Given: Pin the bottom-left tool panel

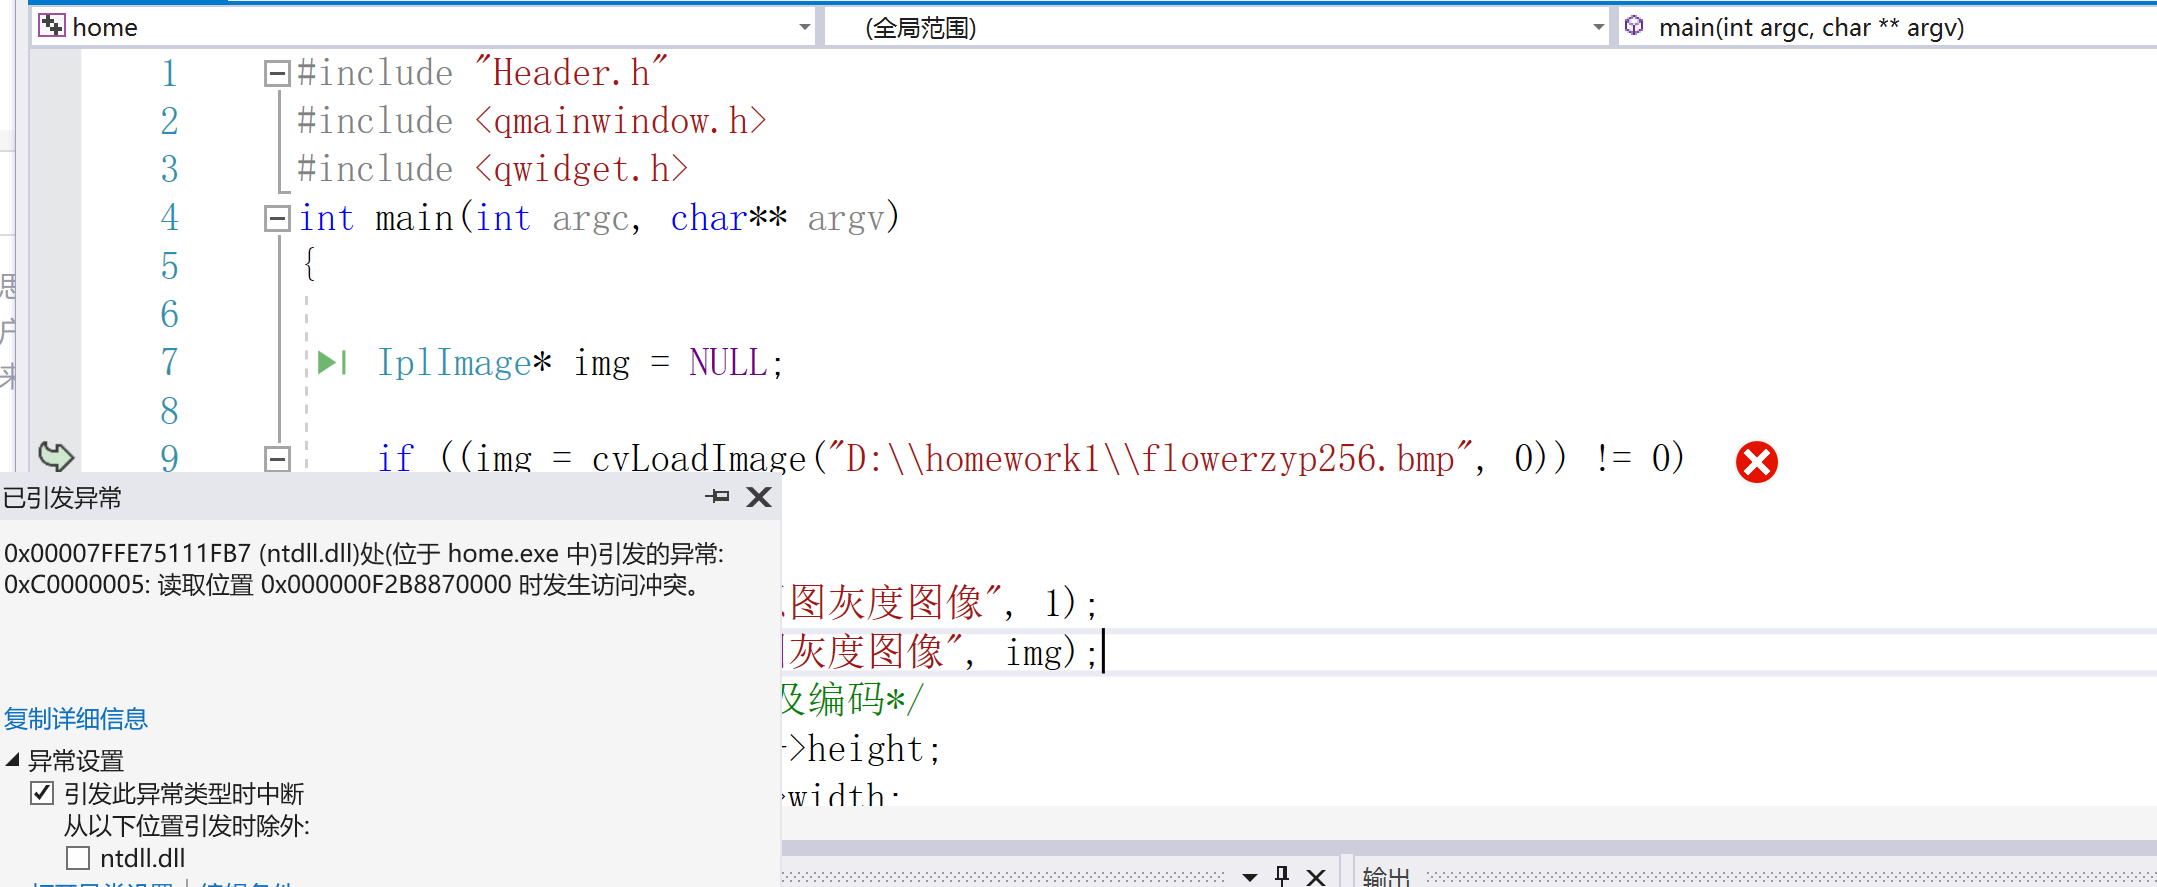Looking at the screenshot, I should 1282,876.
